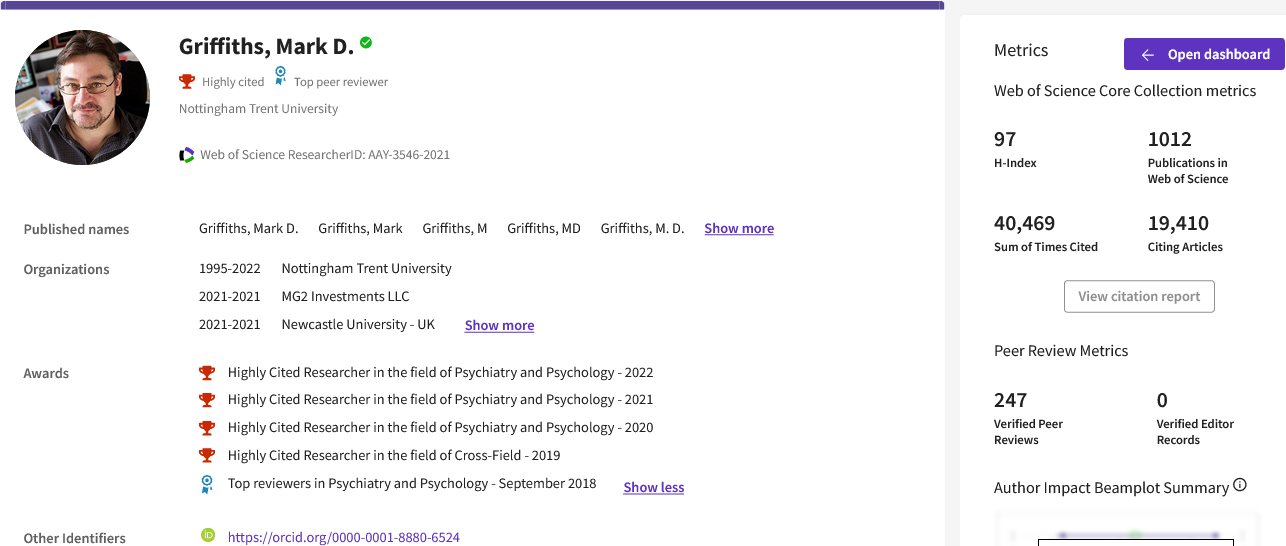Collapse the awards list with Show less
The height and width of the screenshot is (546, 1286).
coord(653,488)
